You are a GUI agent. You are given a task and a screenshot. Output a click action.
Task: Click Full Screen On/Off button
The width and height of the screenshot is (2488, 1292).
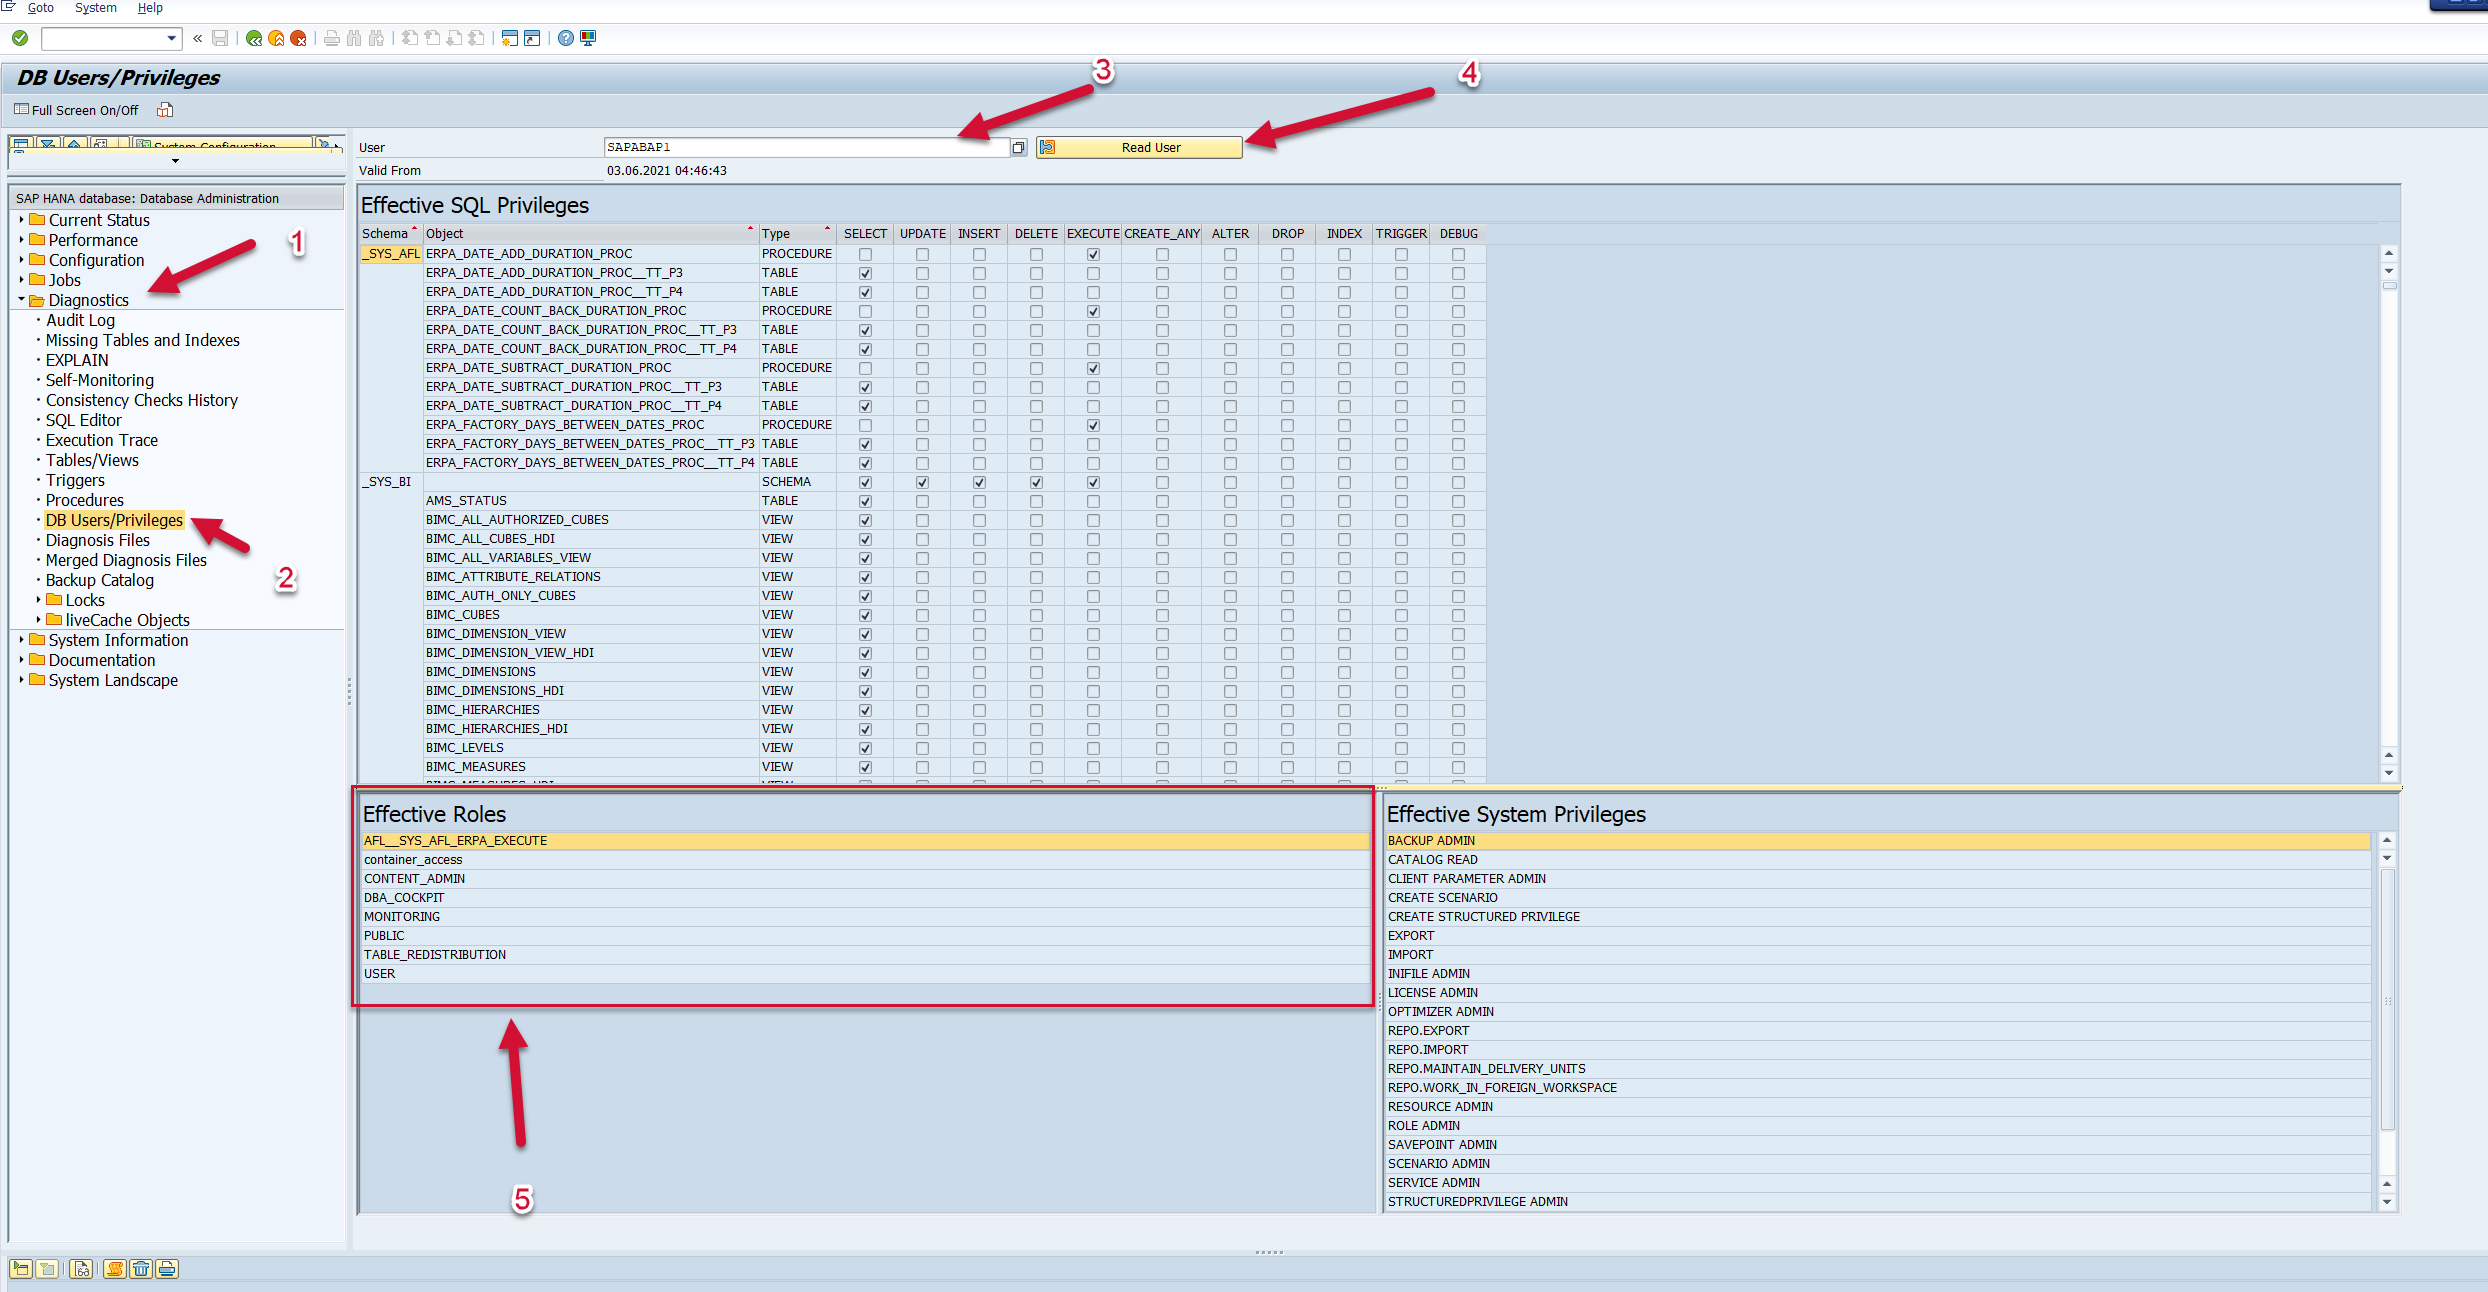point(77,110)
